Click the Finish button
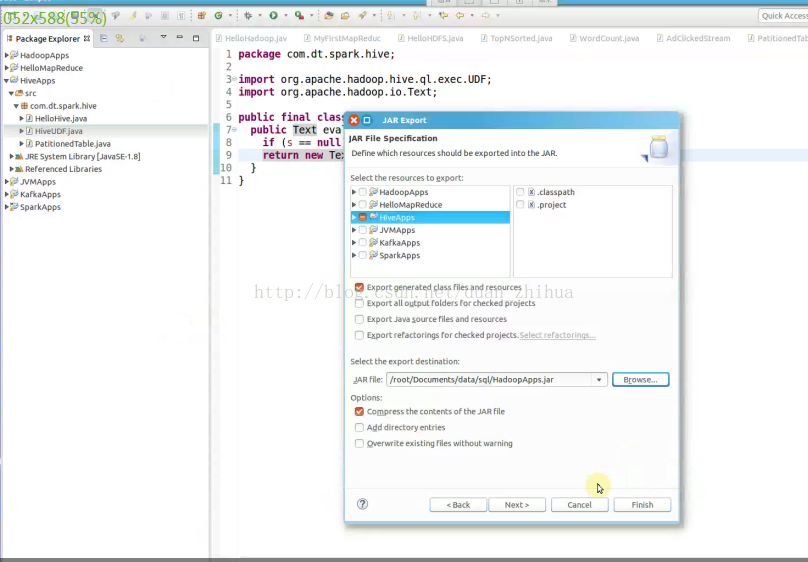This screenshot has width=808, height=562. (642, 505)
